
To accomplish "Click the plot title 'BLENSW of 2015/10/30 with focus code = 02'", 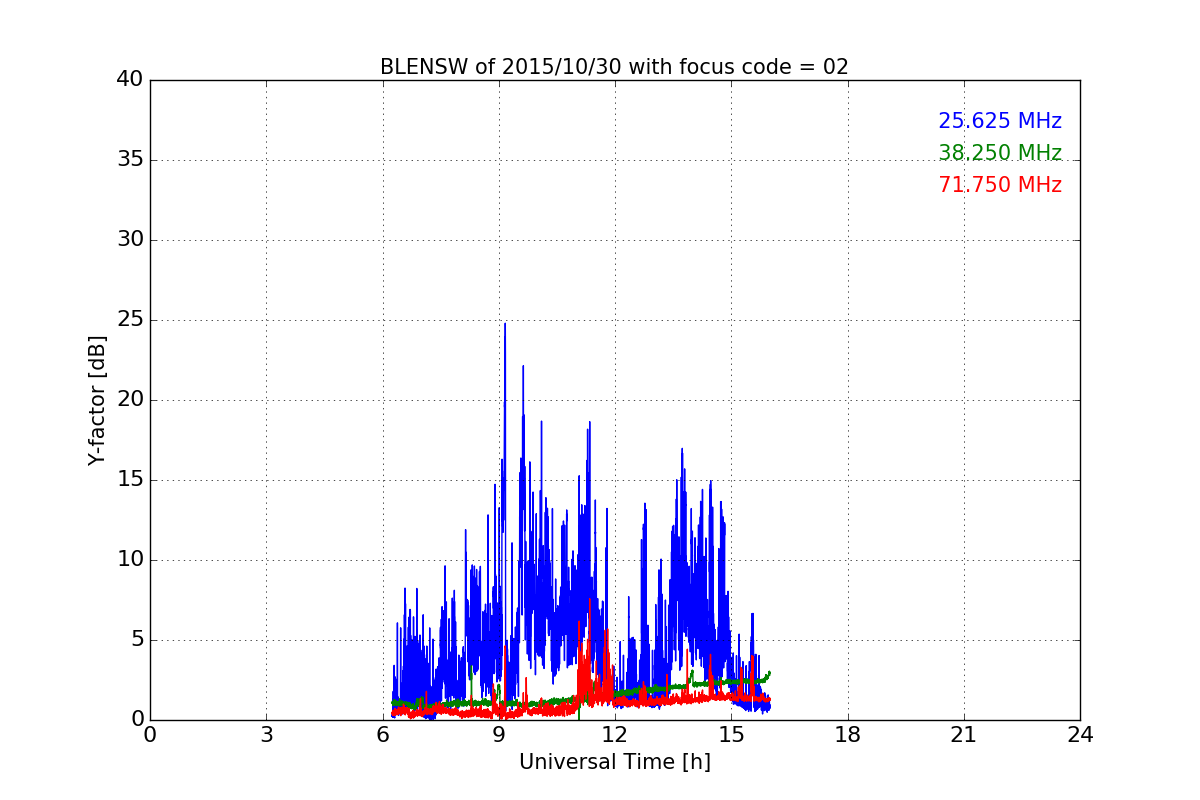I will 614,67.
